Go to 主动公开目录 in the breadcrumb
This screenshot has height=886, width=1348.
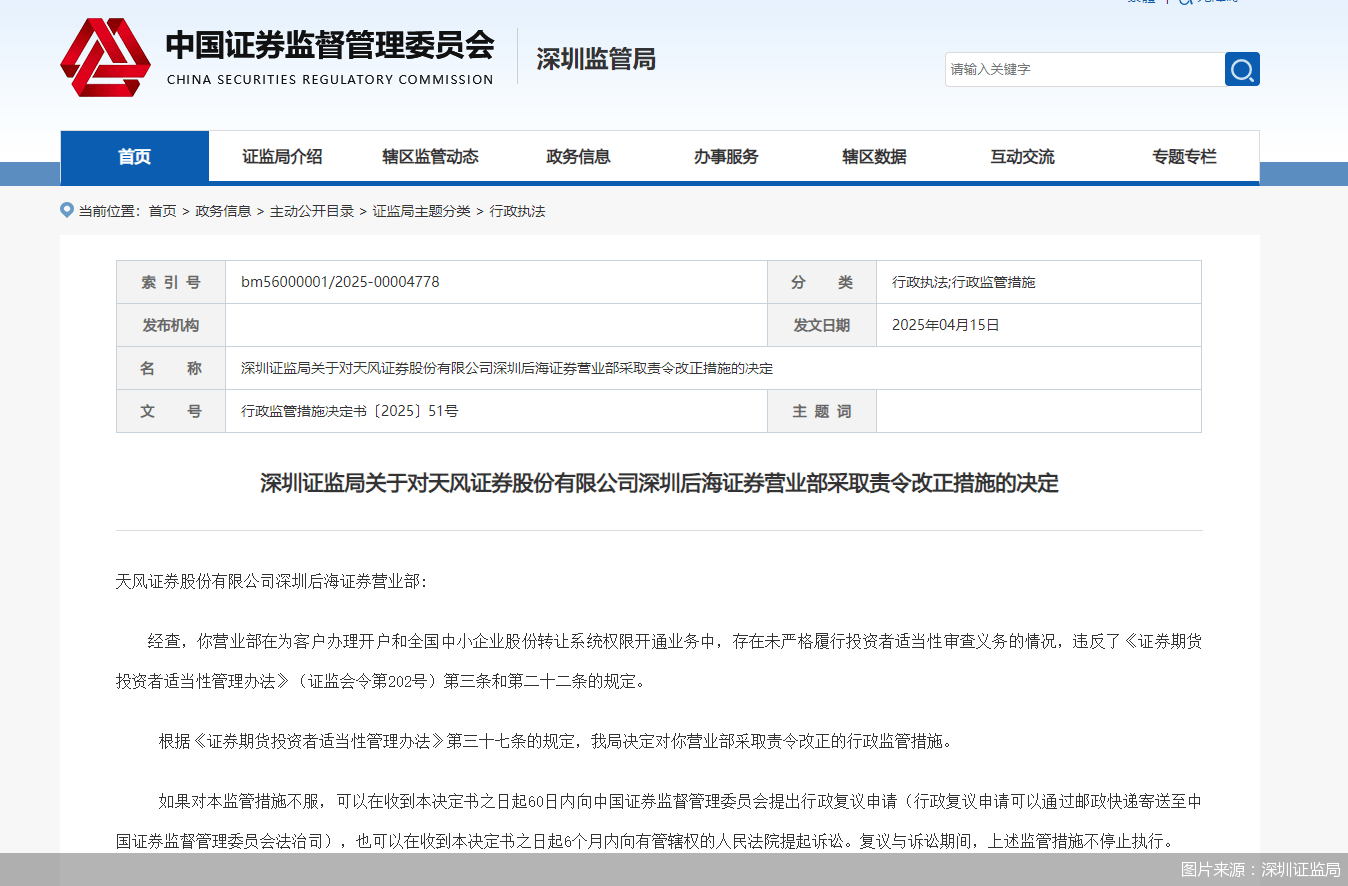click(x=312, y=211)
